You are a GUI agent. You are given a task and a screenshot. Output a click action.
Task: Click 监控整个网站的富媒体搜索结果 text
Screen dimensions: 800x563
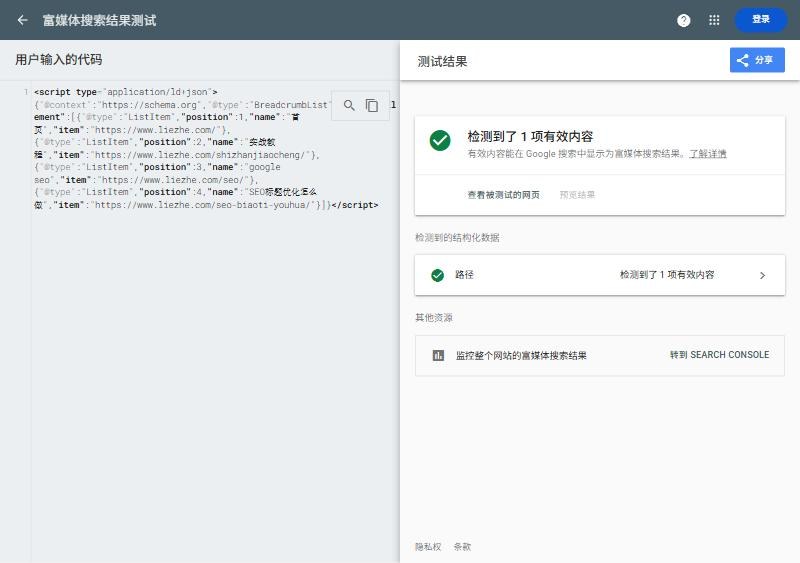click(521, 355)
